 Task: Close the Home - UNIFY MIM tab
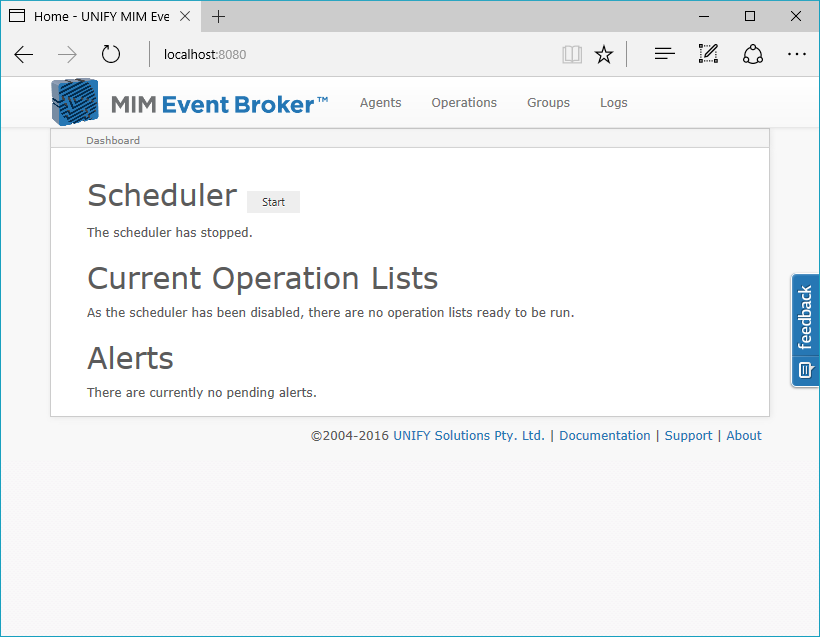coord(185,16)
